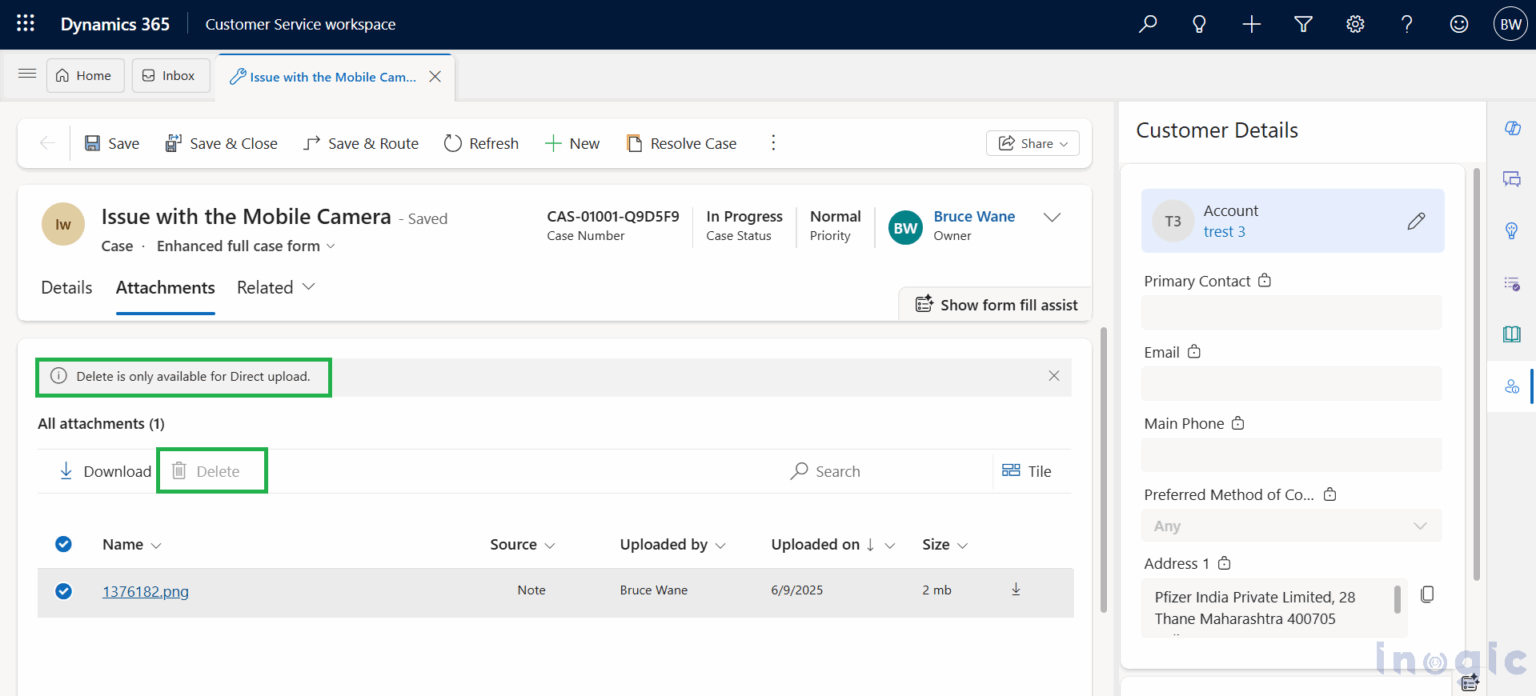Image resolution: width=1536 pixels, height=696 pixels.
Task: Open the 1376182.png attachment link
Action: coord(145,591)
